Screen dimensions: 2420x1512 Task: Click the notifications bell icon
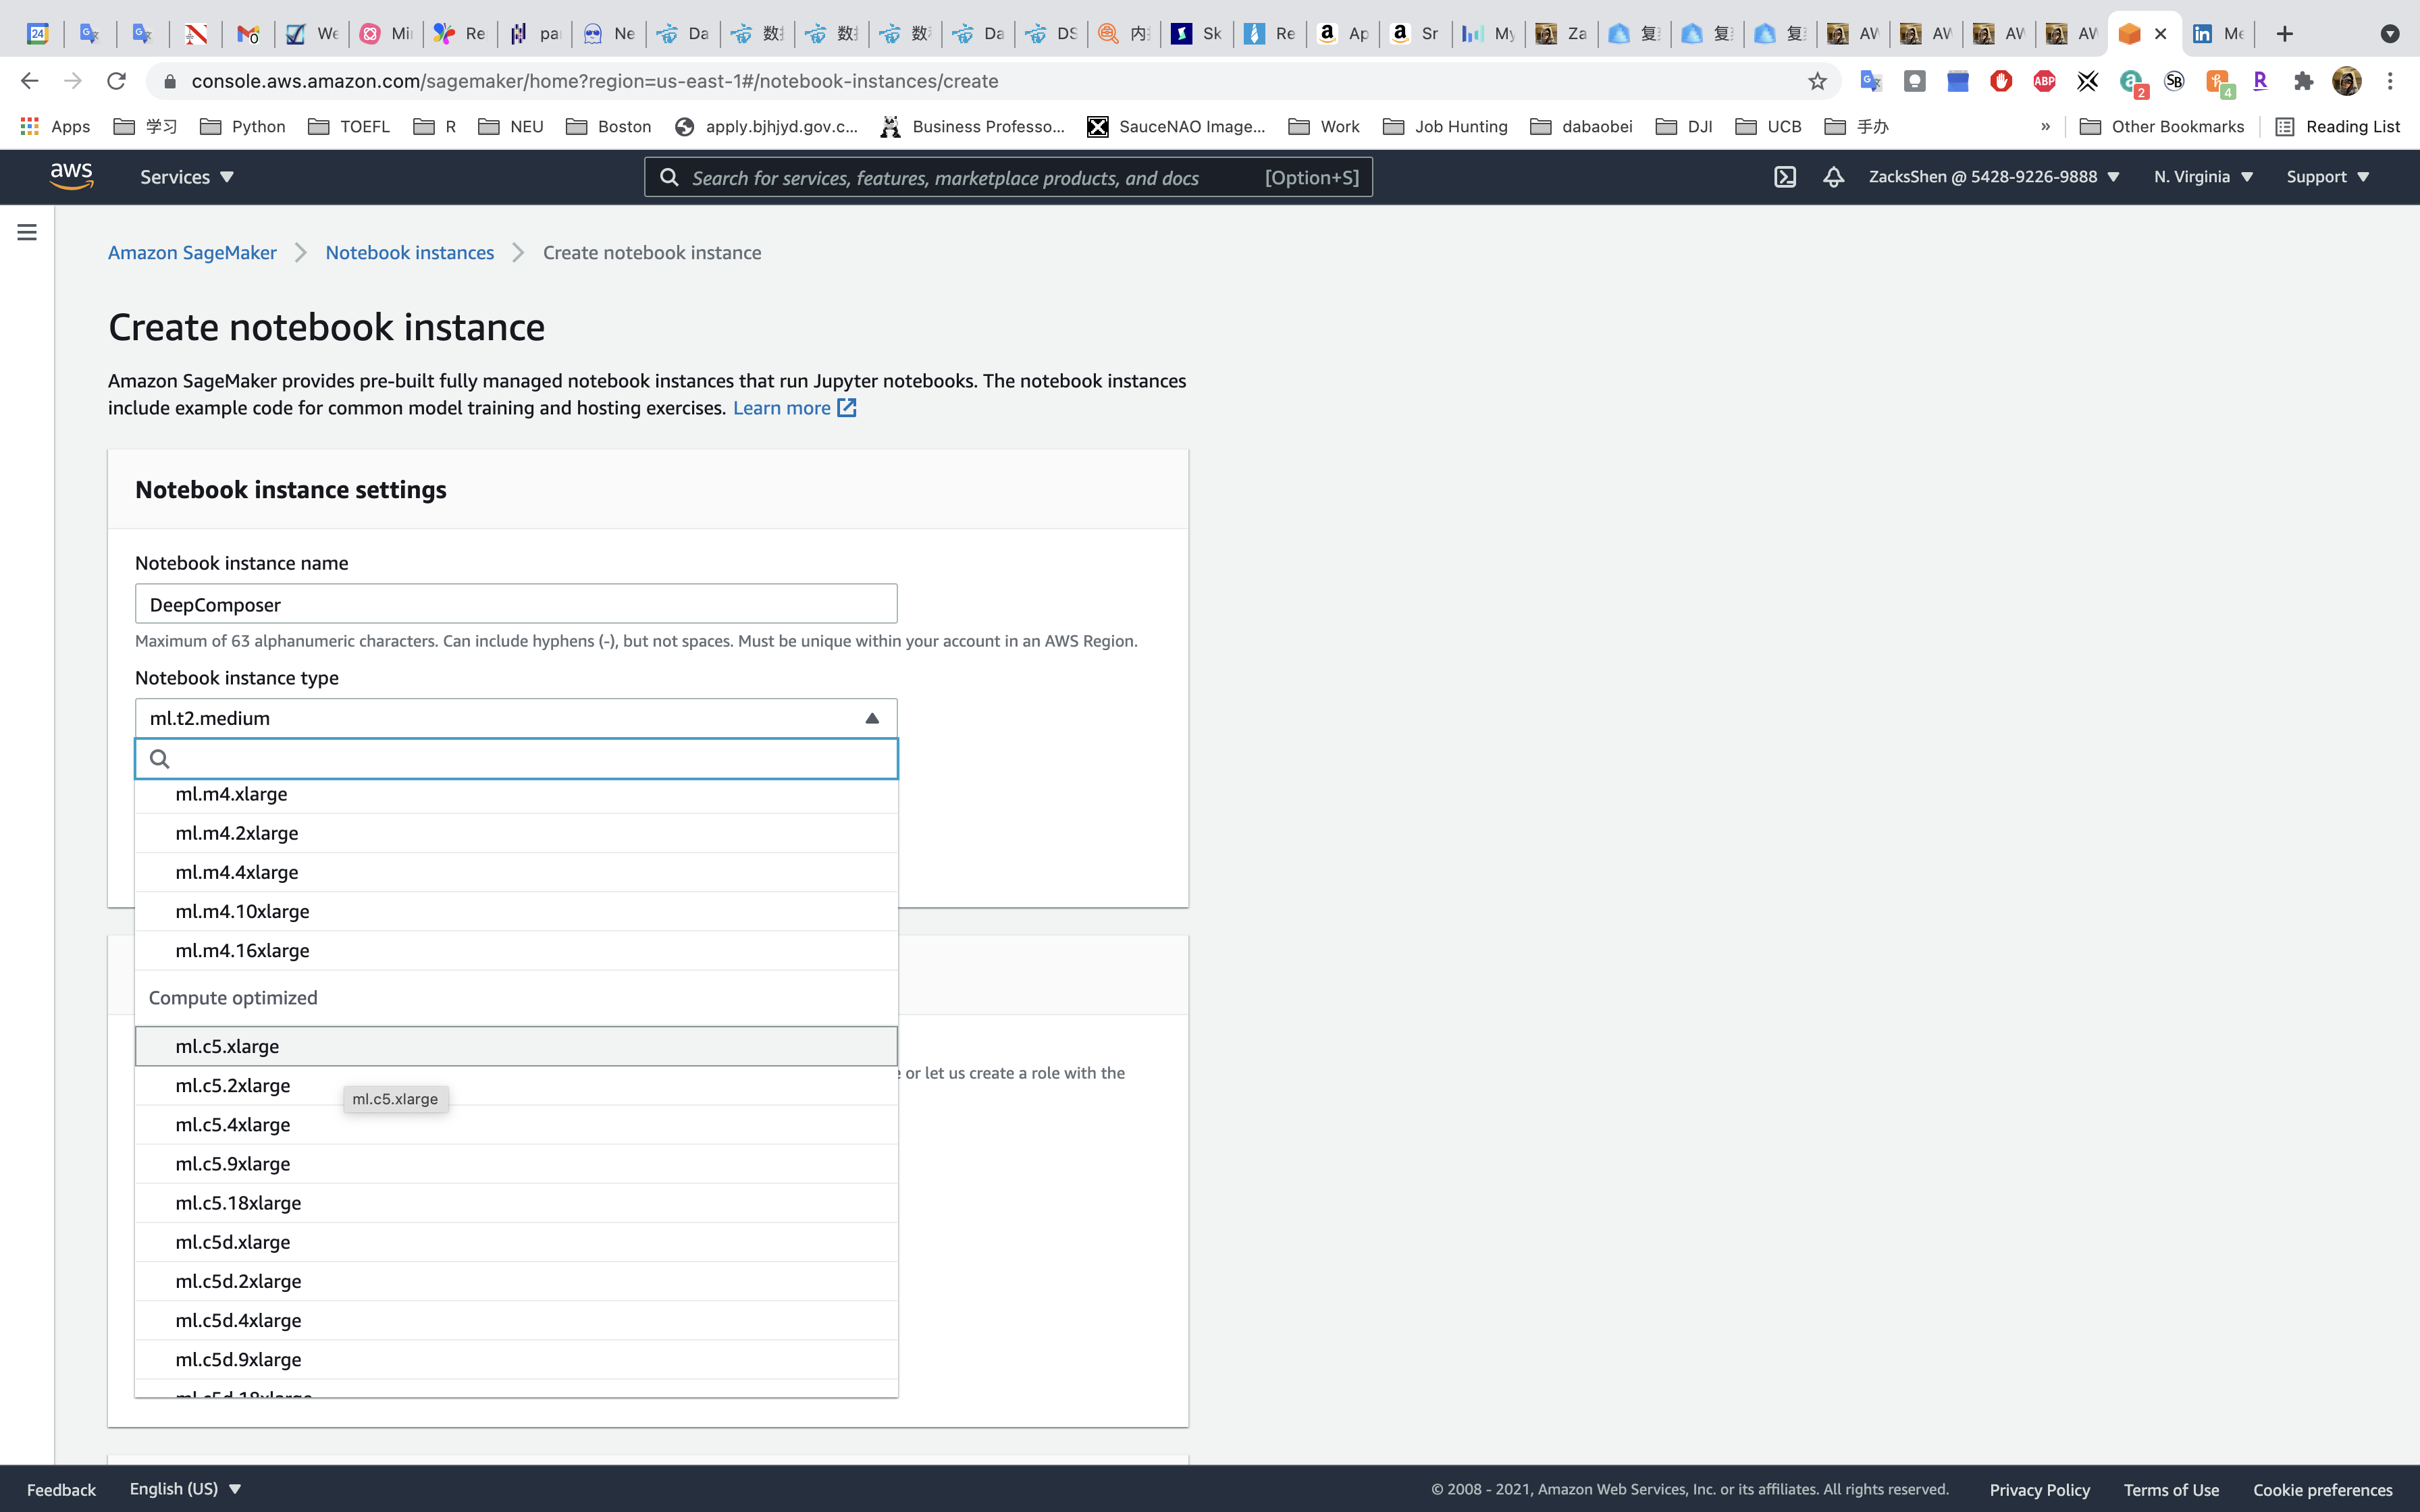pyautogui.click(x=1833, y=177)
